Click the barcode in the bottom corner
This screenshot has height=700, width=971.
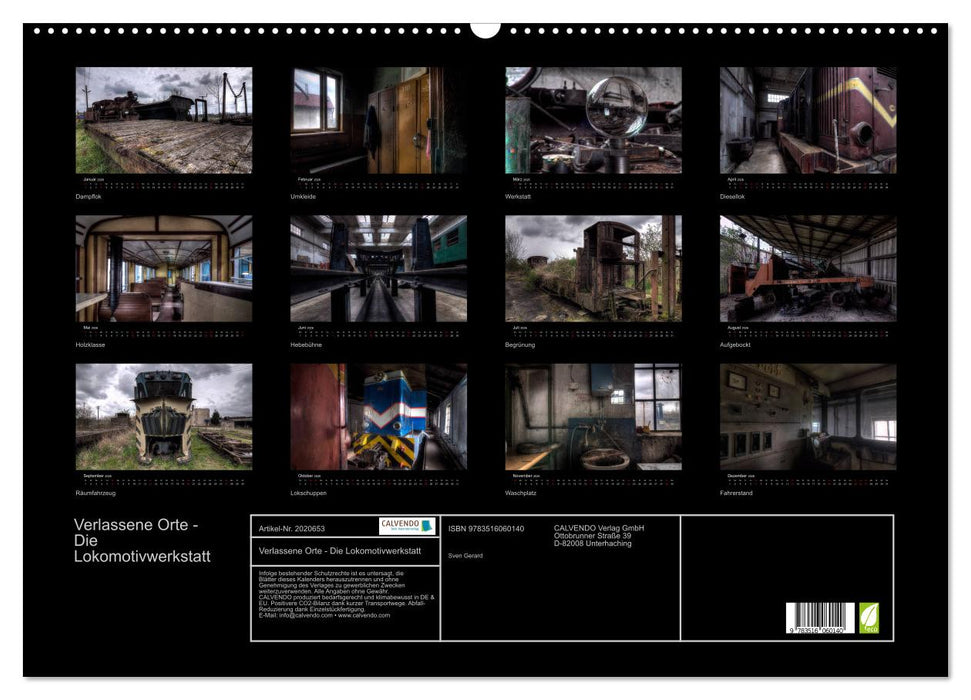point(820,620)
